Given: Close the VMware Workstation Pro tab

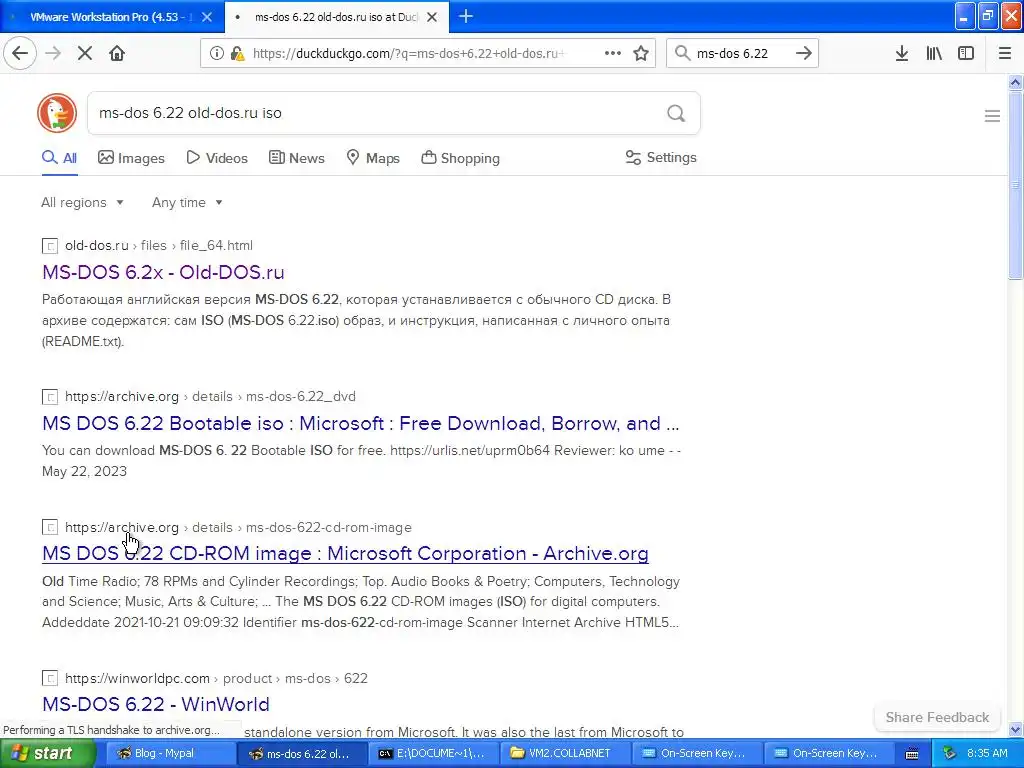Looking at the screenshot, I should point(206,17).
